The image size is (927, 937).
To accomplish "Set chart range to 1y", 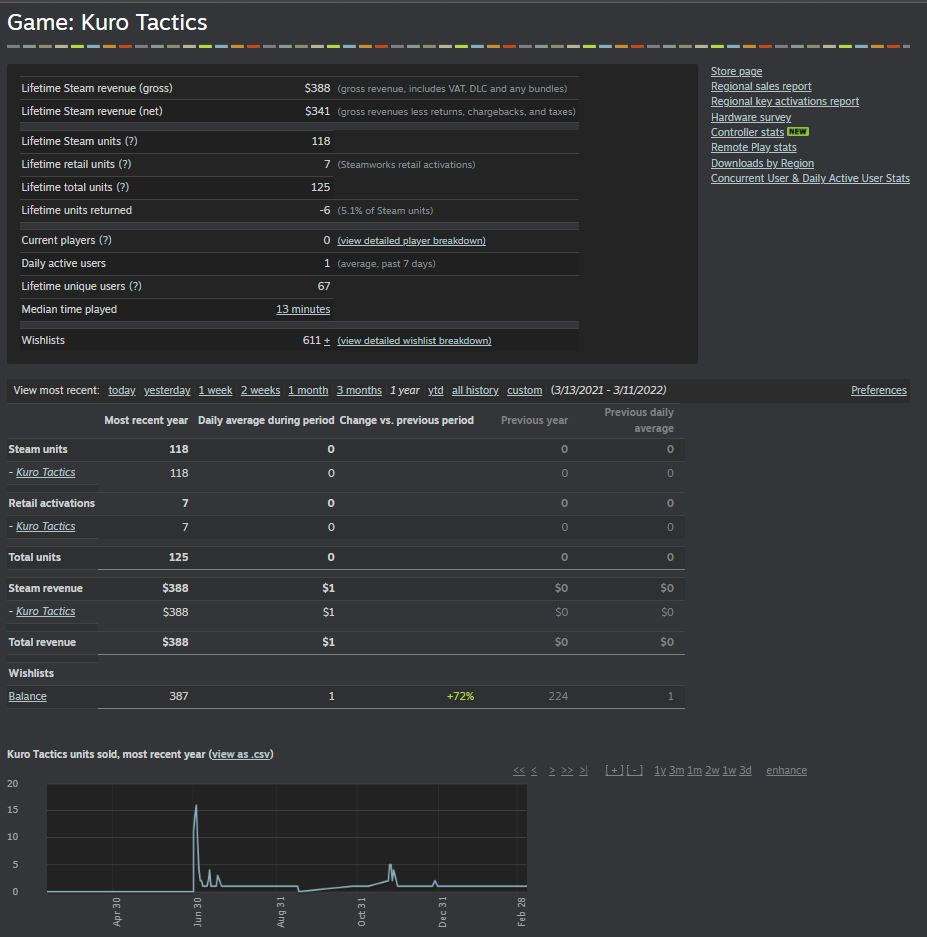I will [660, 770].
